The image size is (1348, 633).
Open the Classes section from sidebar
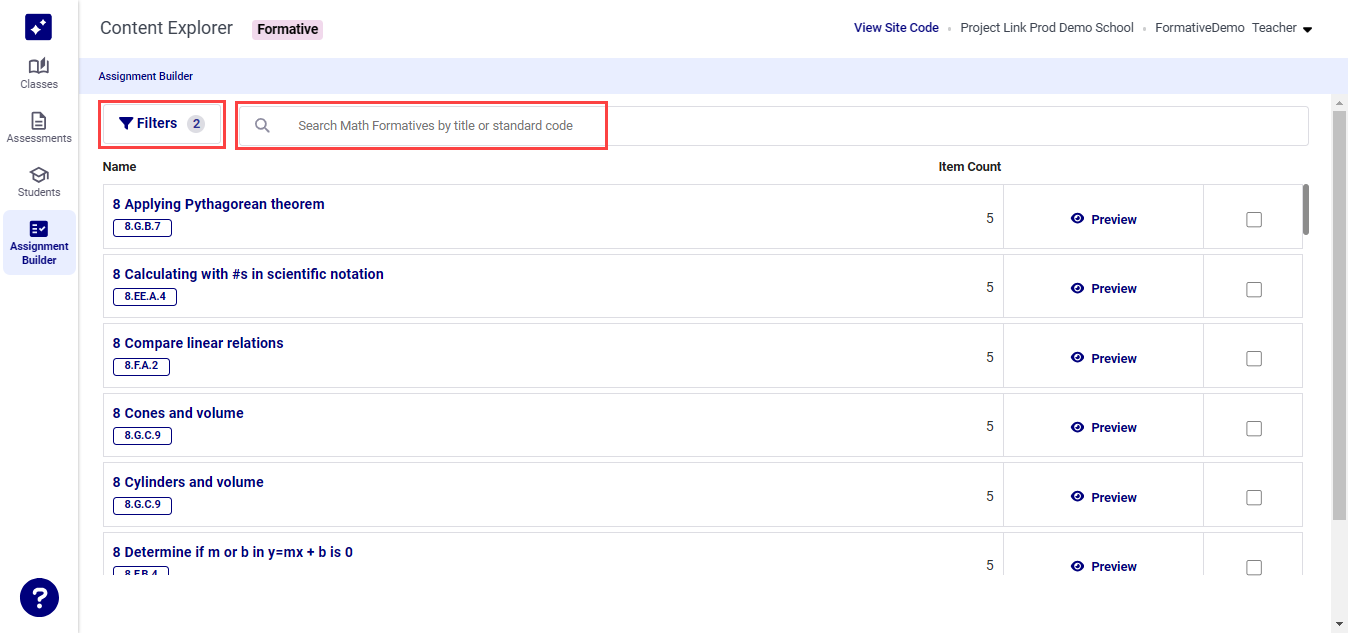pyautogui.click(x=38, y=72)
